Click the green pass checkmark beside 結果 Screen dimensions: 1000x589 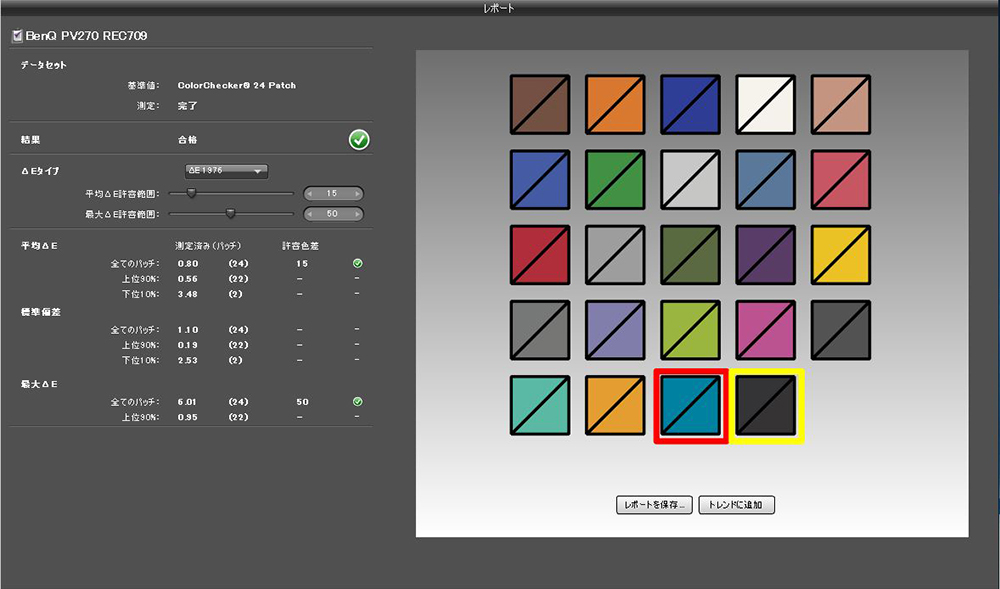(359, 140)
